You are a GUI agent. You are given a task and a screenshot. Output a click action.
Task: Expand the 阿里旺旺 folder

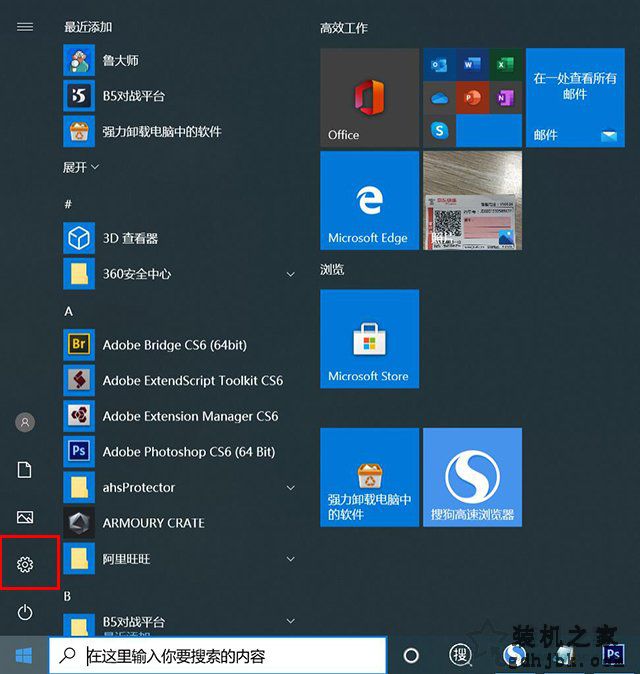[x=291, y=559]
